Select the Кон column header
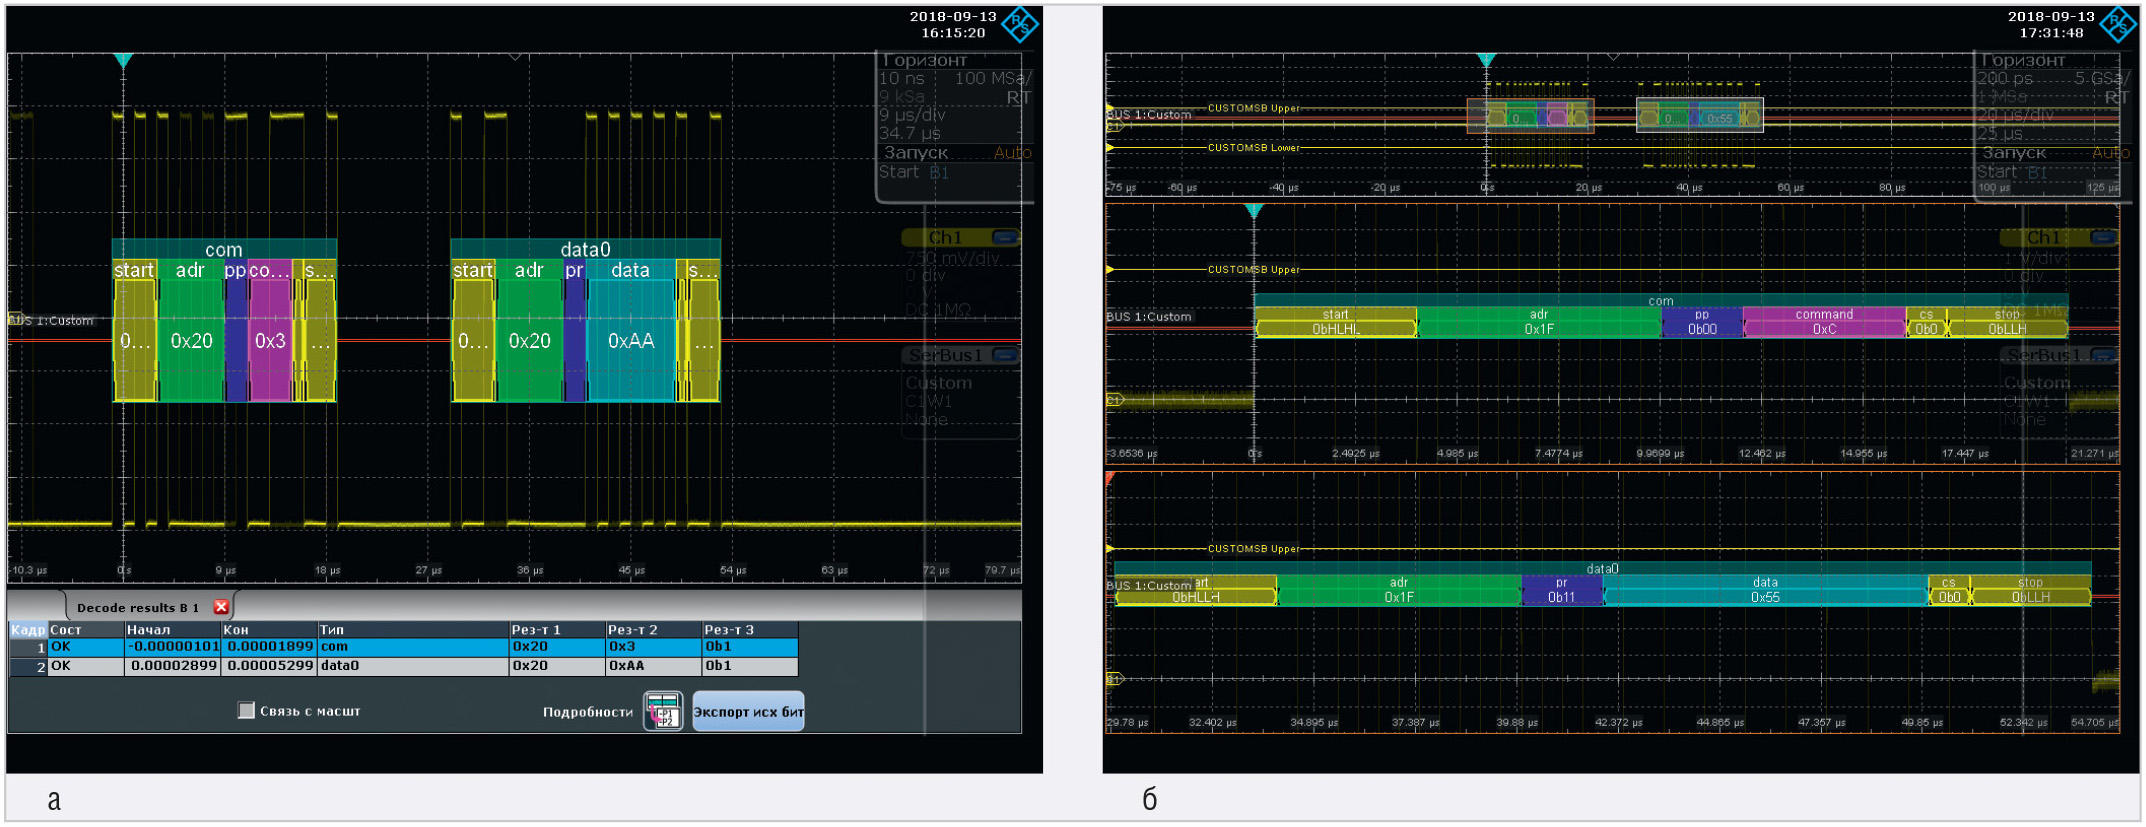Image resolution: width=2146 pixels, height=827 pixels. (x=268, y=630)
